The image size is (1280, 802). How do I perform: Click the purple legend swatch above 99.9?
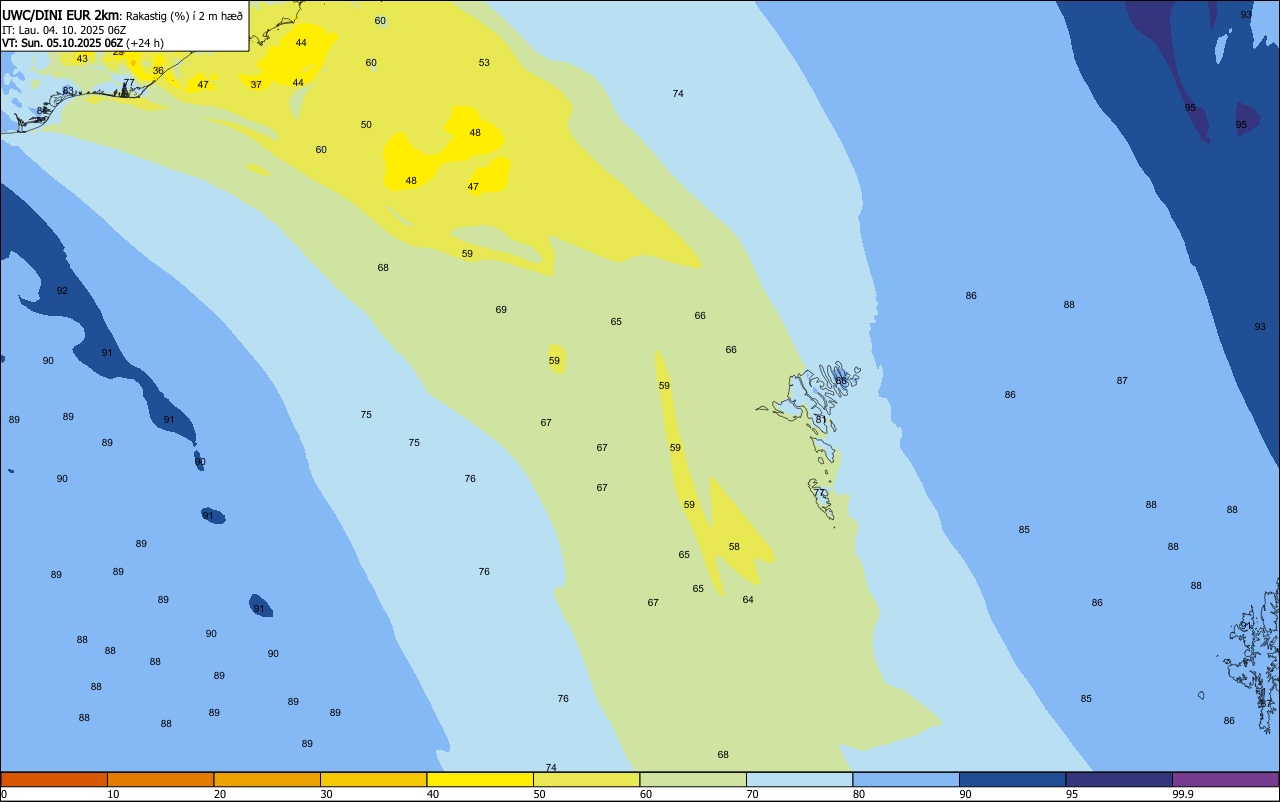coord(1225,779)
